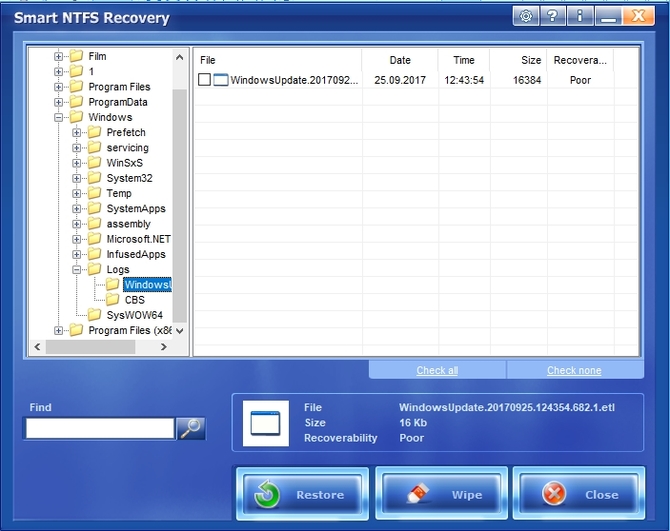Click the Check all link
The image size is (670, 531).
click(437, 370)
